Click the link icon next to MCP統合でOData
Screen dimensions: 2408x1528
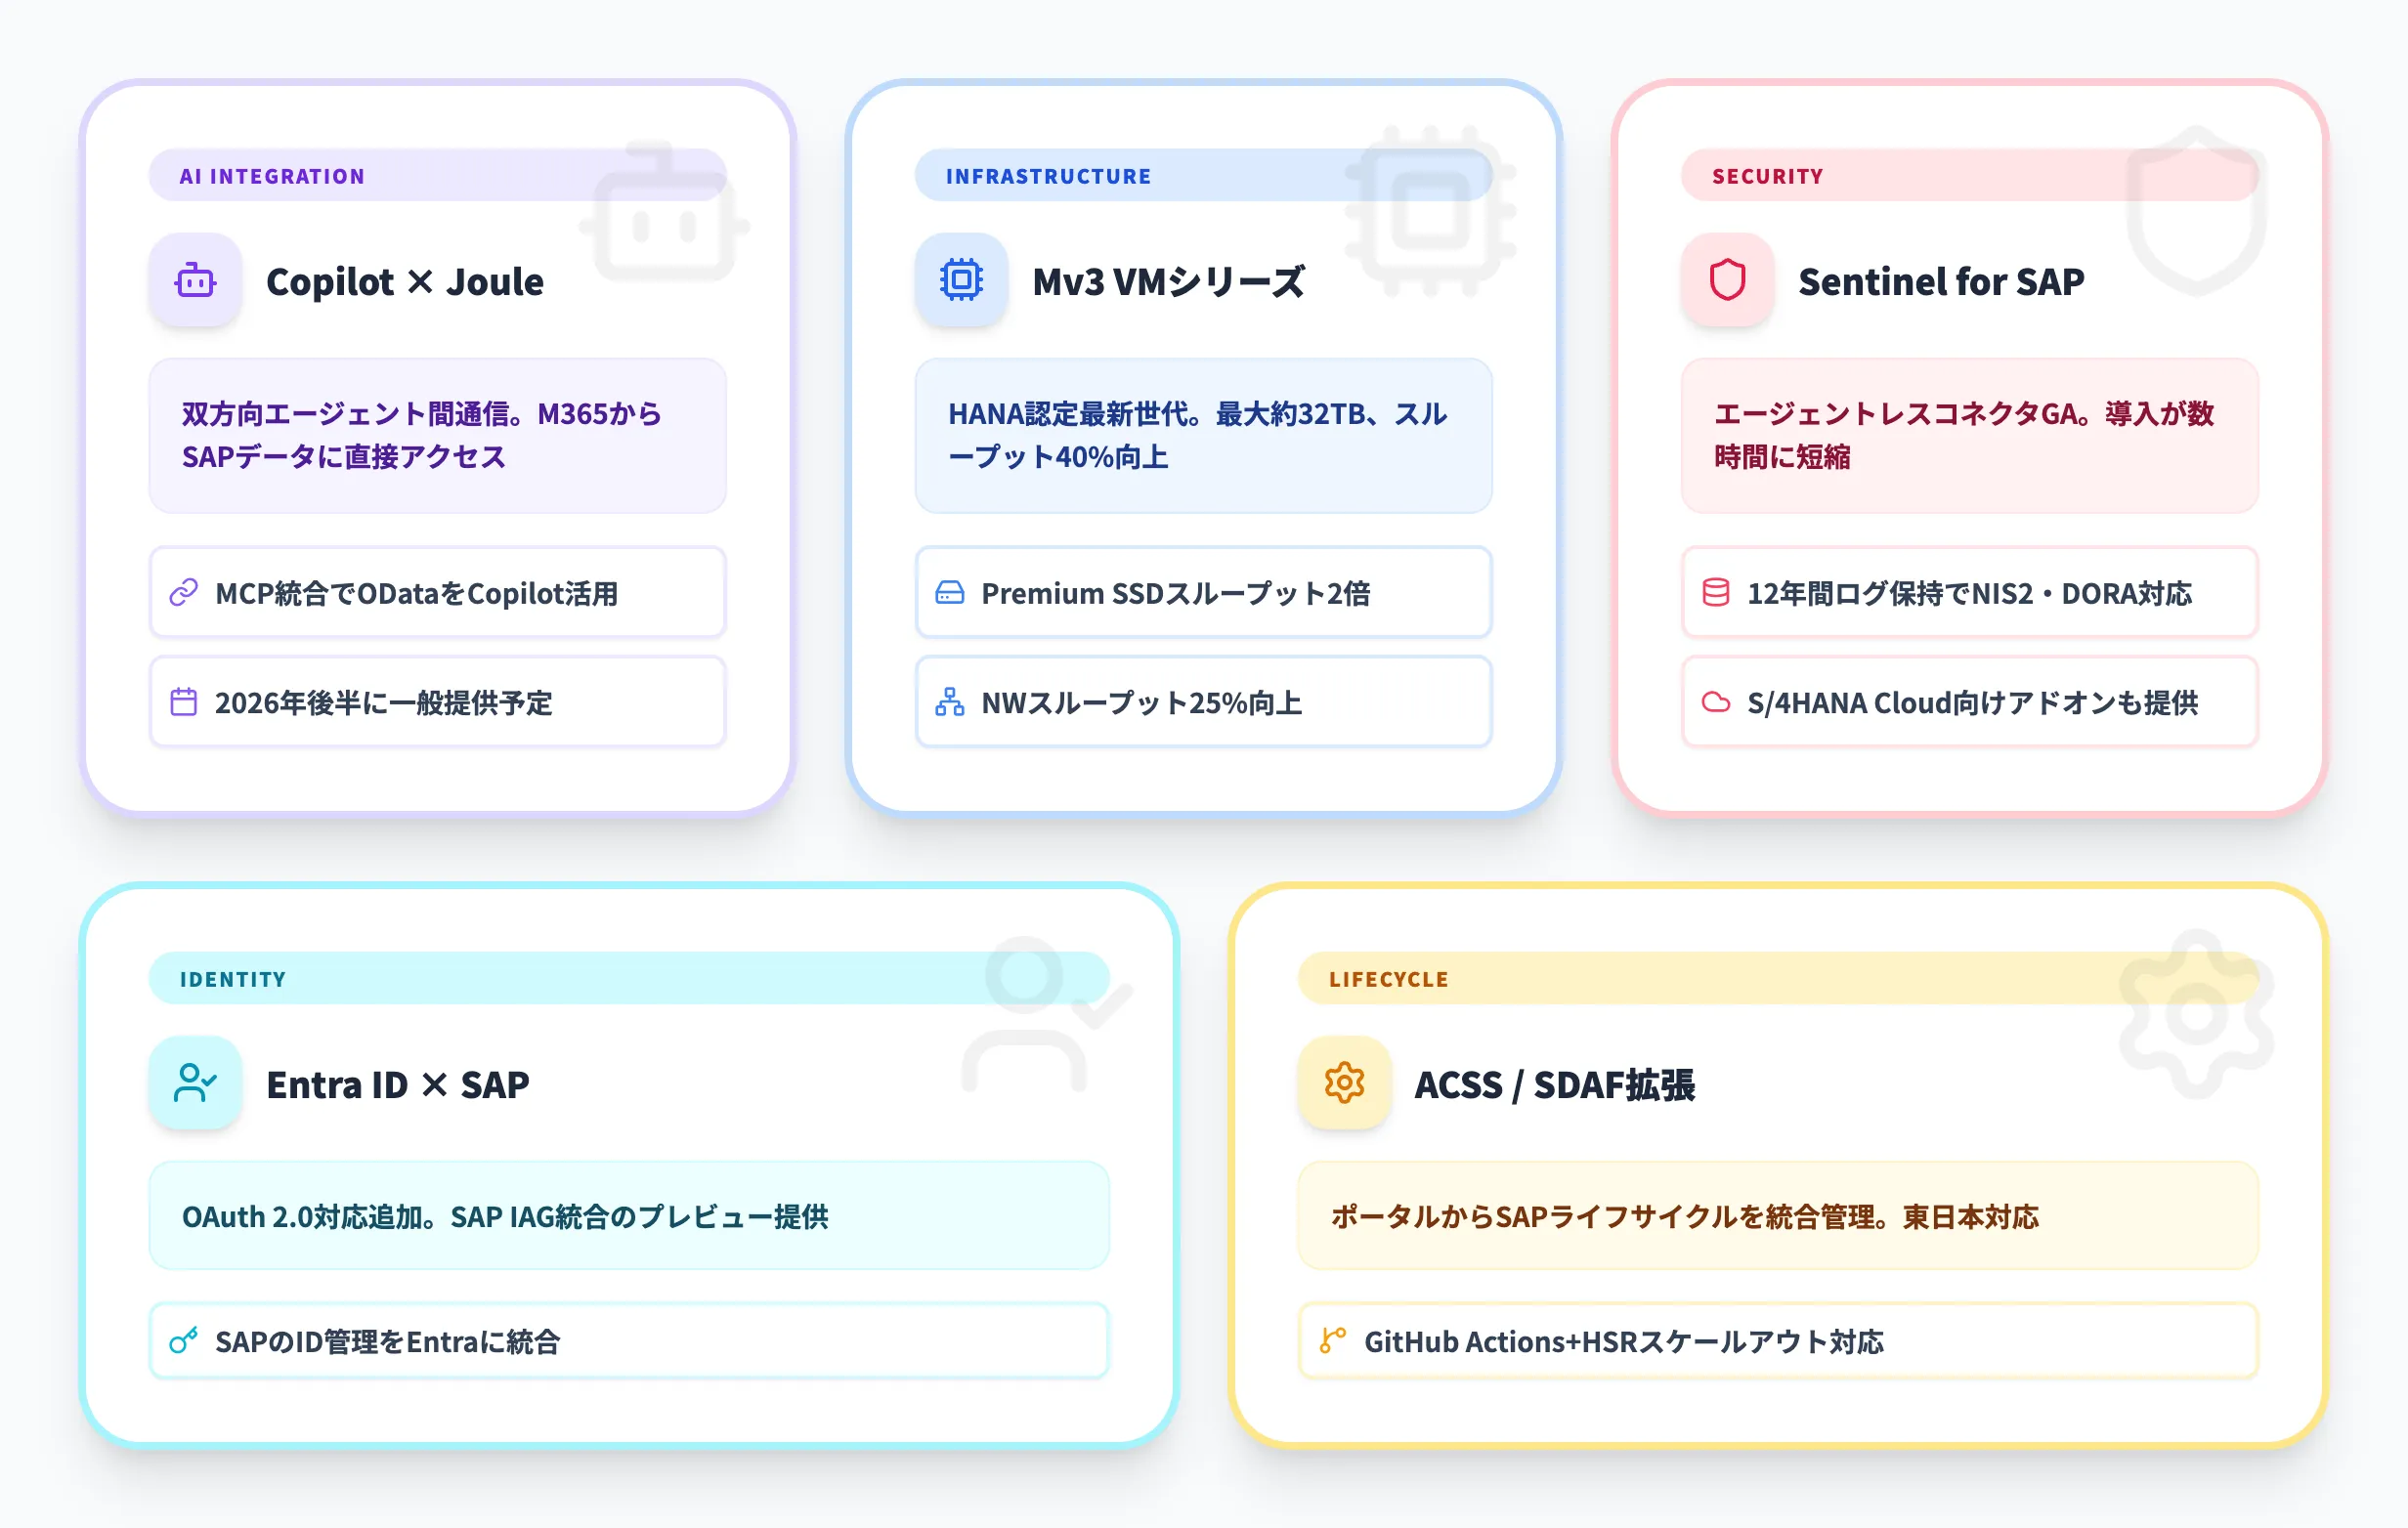point(183,594)
